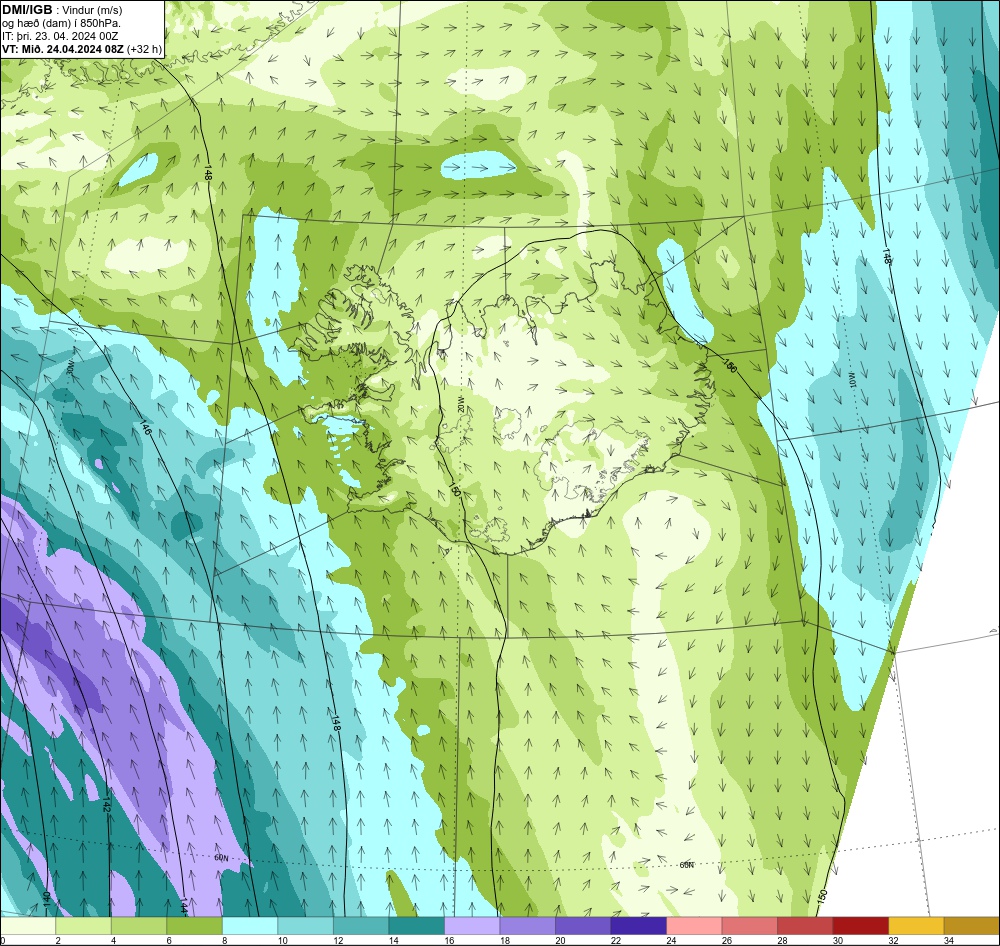Click the '20W' longitude label over Iceland
The height and width of the screenshot is (946, 1000).
[462, 404]
